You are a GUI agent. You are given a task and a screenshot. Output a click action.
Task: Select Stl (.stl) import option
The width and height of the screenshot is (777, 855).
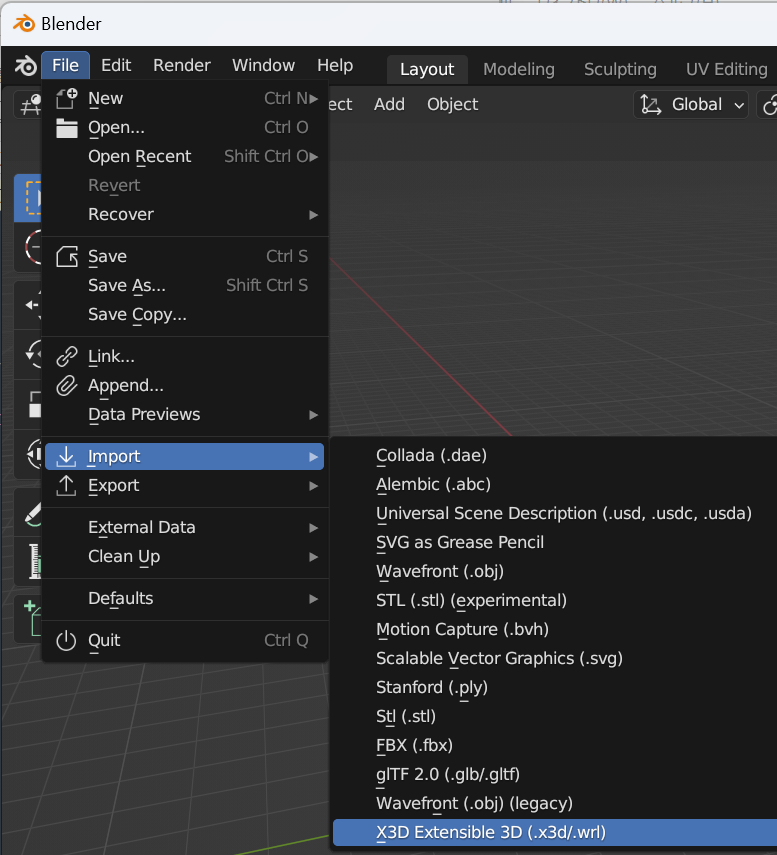[555, 716]
